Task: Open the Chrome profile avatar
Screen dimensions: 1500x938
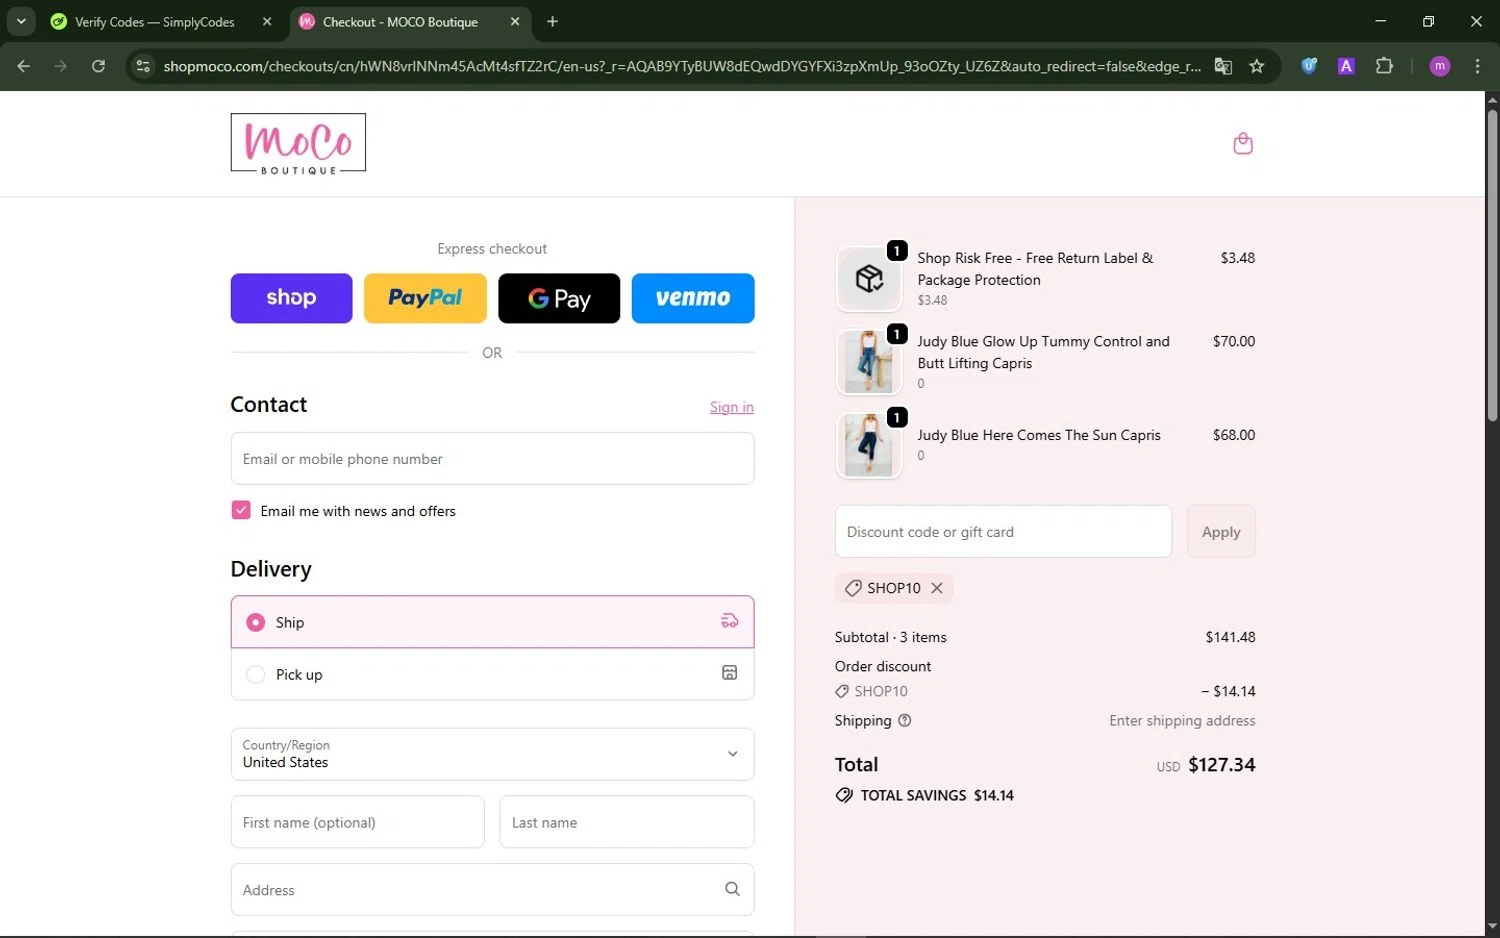Action: (1440, 66)
